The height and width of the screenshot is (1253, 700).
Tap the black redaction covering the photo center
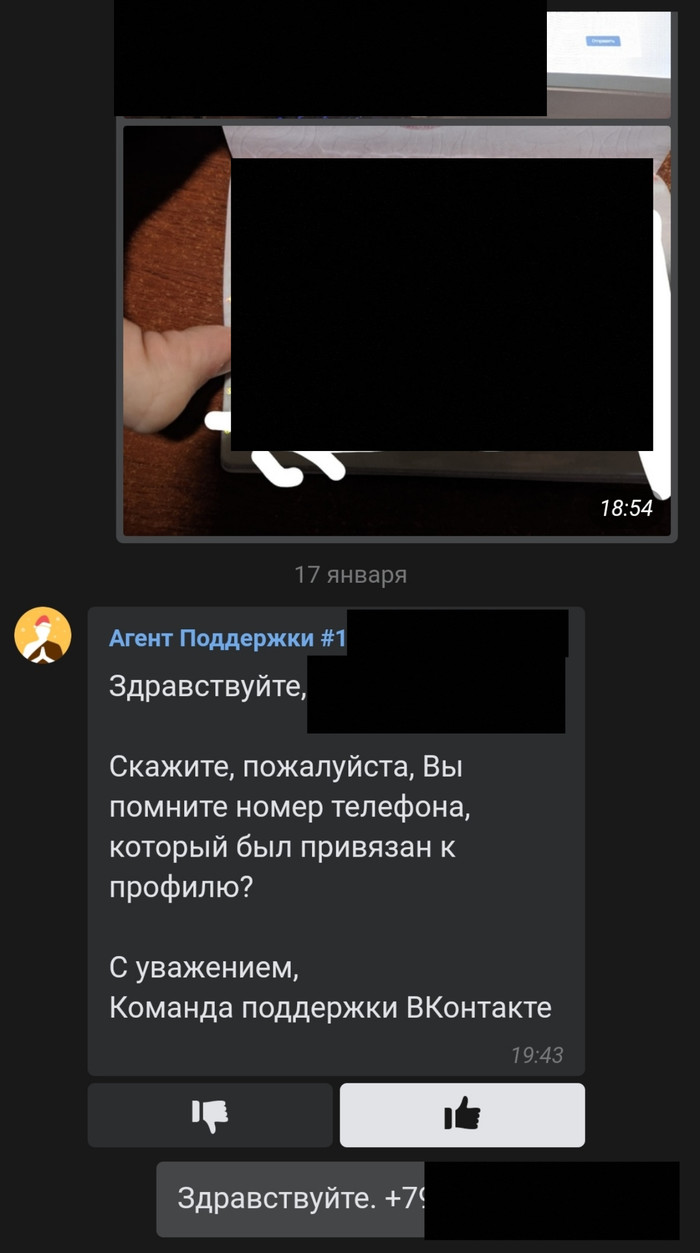click(442, 304)
